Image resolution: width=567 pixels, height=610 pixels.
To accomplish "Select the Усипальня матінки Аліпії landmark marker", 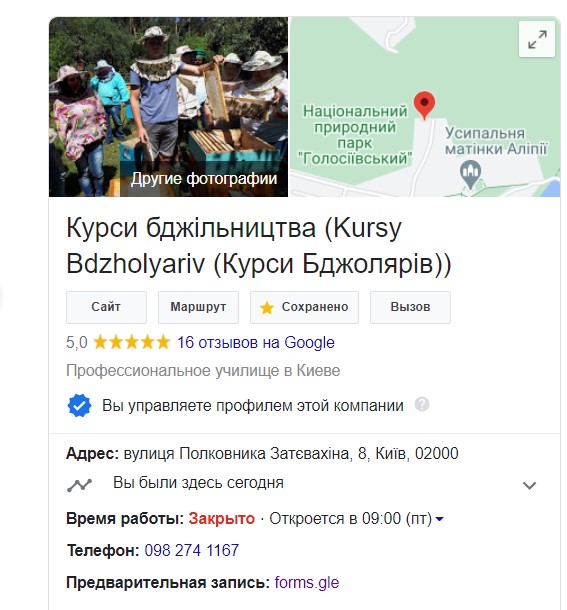I will pos(470,174).
